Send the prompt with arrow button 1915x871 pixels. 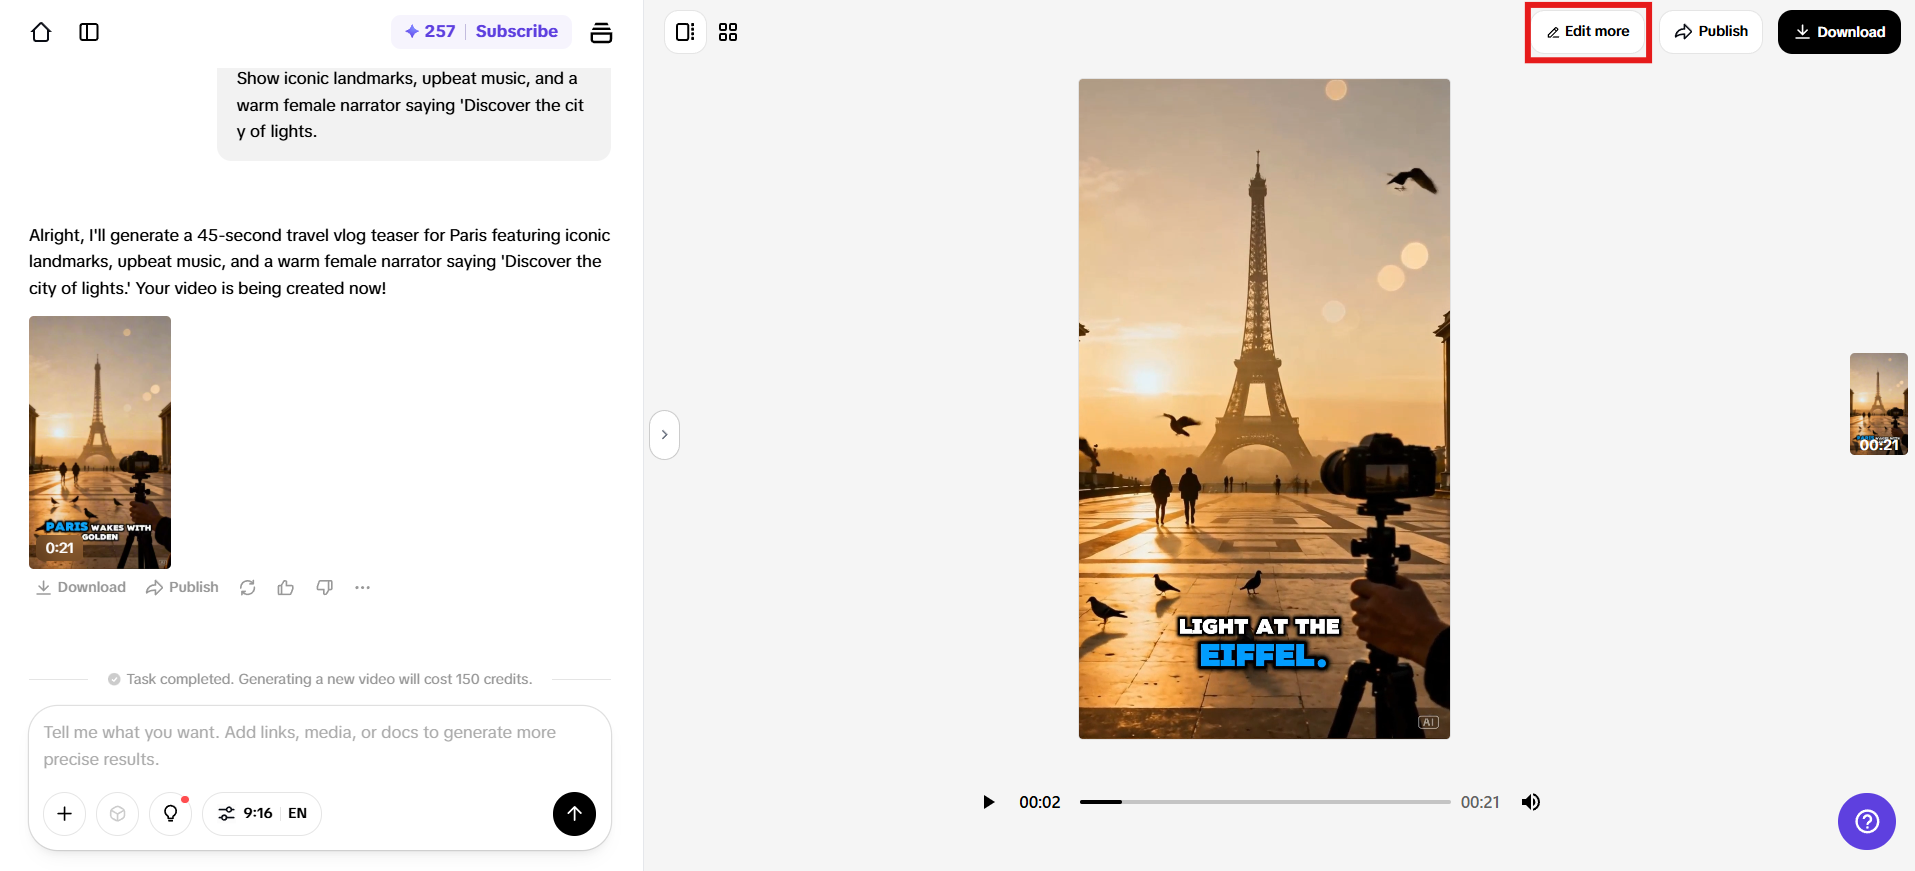[574, 814]
